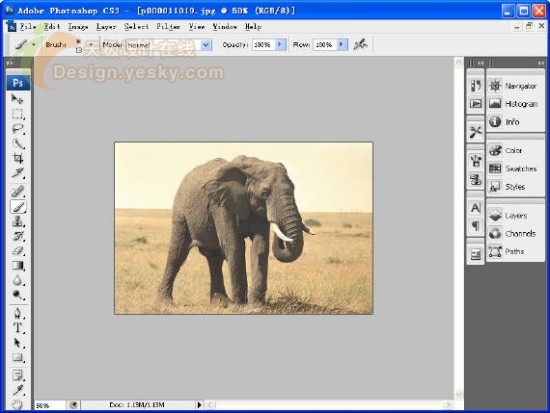The height and width of the screenshot is (413, 550).
Task: Open the Tool Presets panel icon
Action: 476,132
